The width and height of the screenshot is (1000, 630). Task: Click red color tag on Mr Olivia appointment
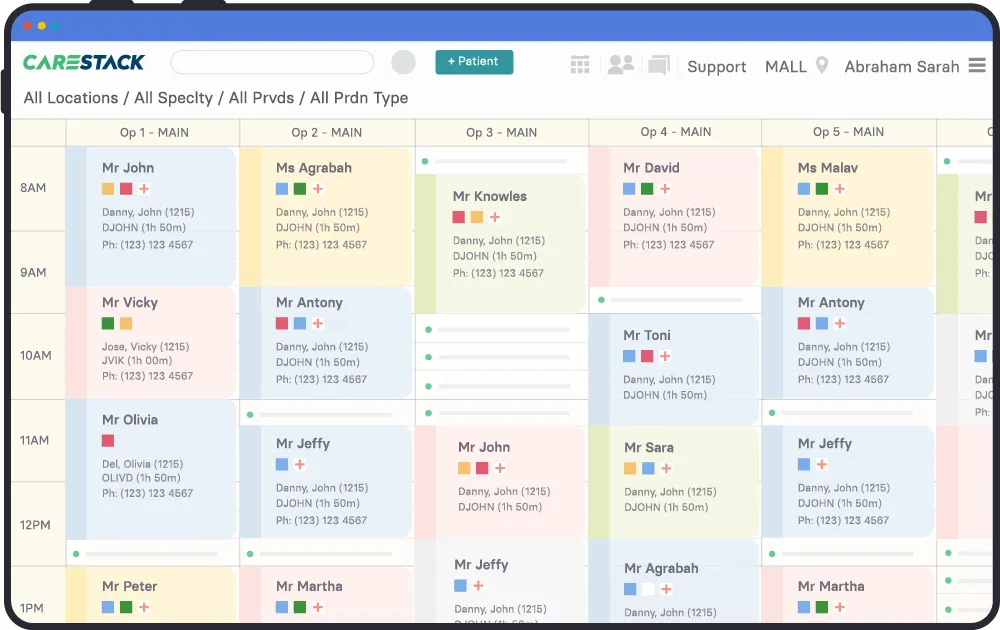(108, 441)
